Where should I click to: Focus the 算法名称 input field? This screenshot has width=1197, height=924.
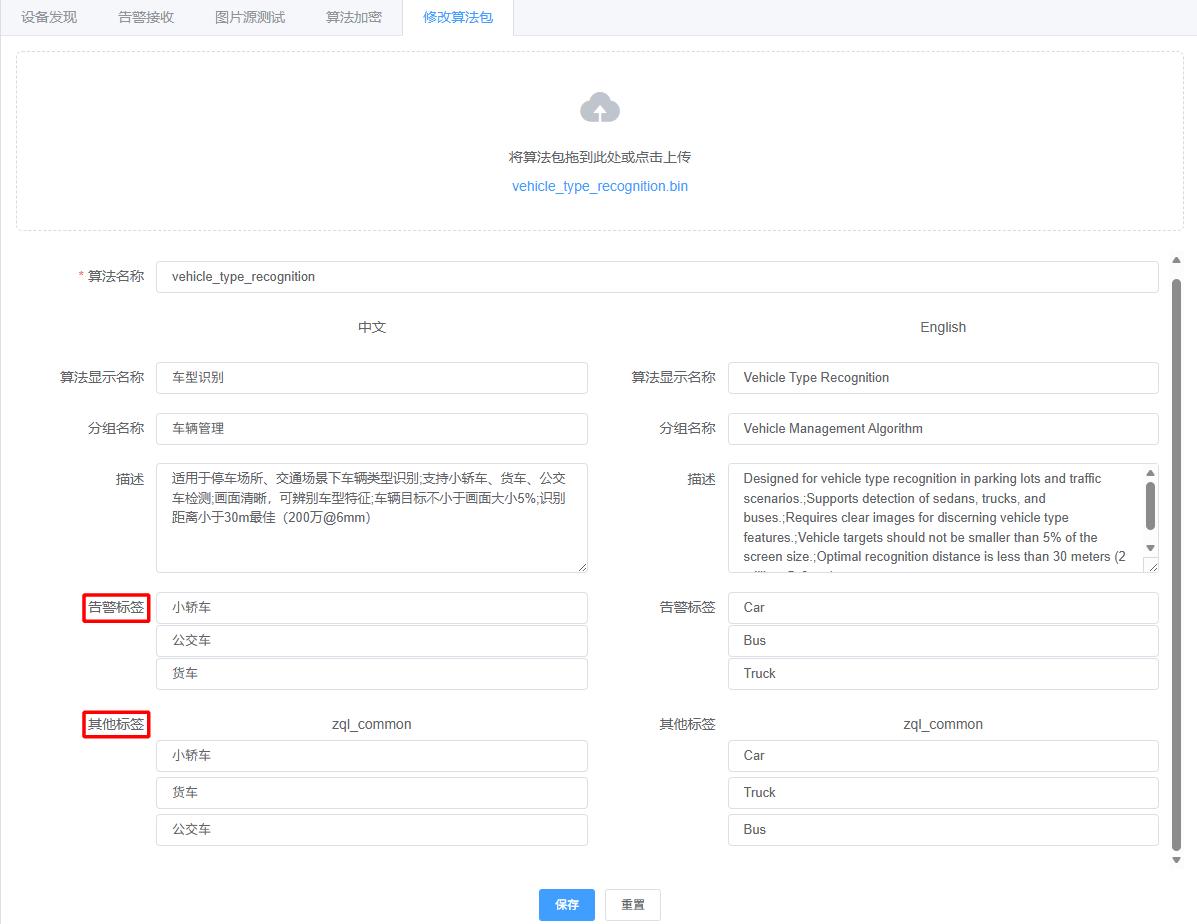coord(656,277)
